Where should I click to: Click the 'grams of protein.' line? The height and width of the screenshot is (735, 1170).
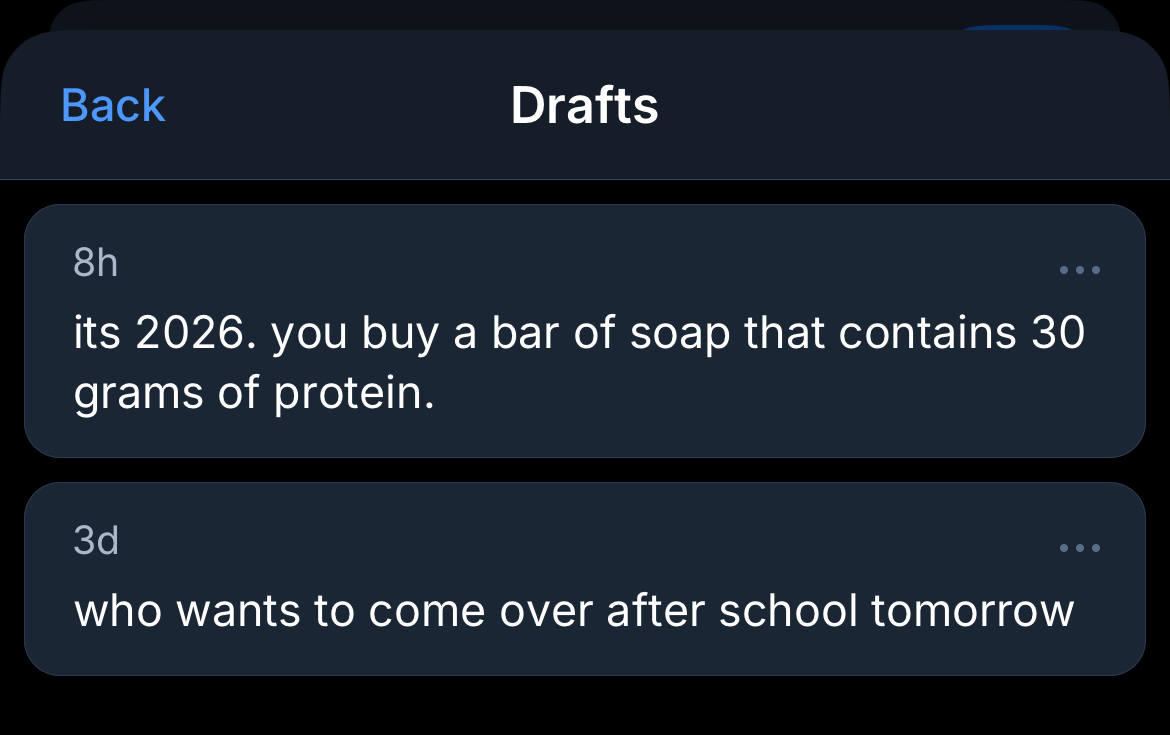pos(254,395)
